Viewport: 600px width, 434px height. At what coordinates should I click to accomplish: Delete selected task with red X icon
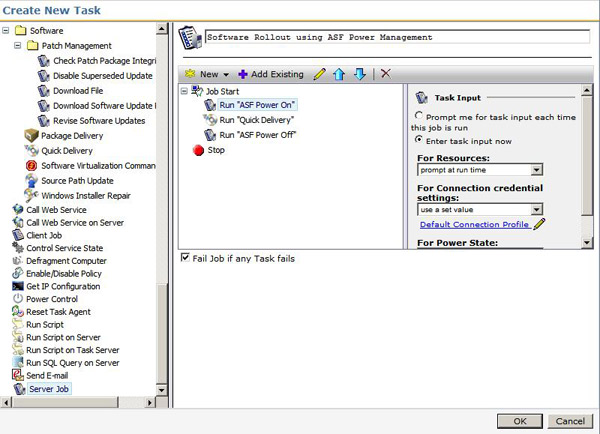386,73
